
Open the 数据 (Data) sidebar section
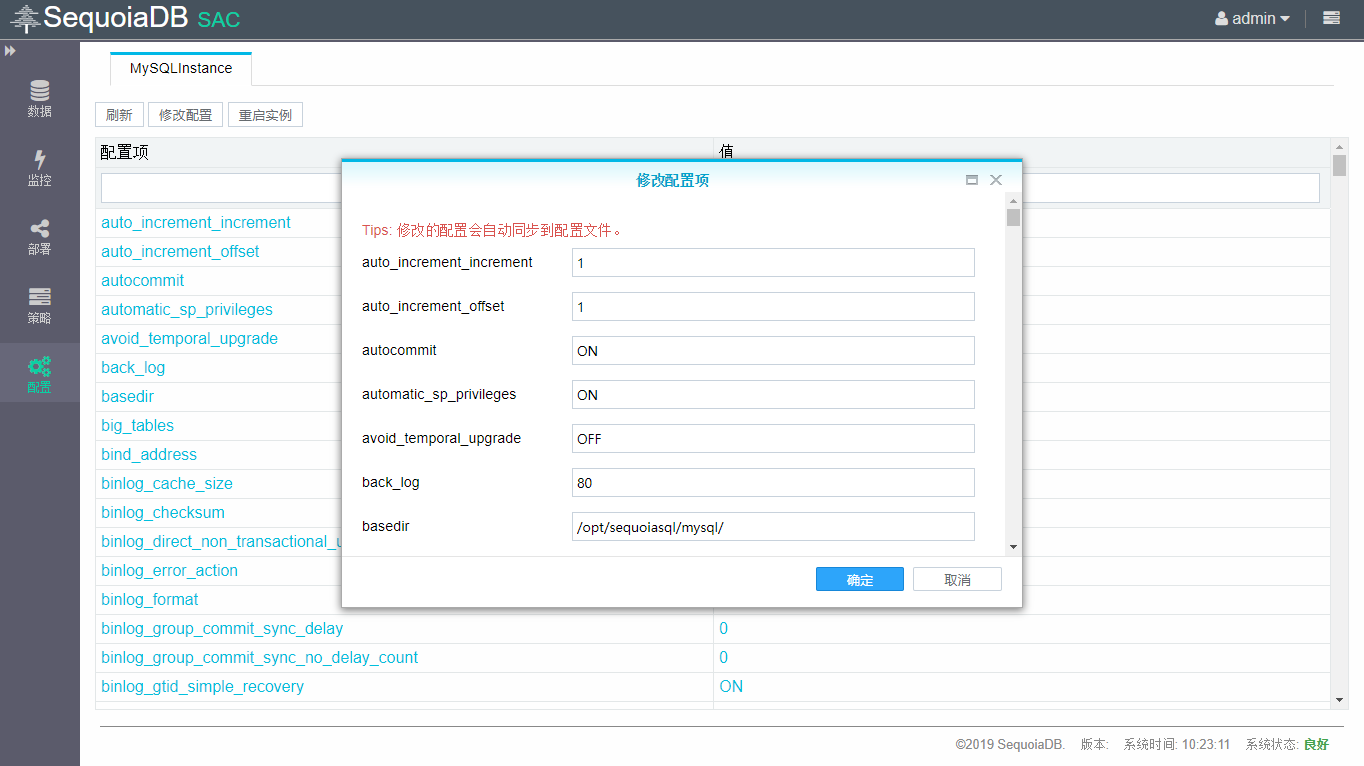[x=39, y=98]
